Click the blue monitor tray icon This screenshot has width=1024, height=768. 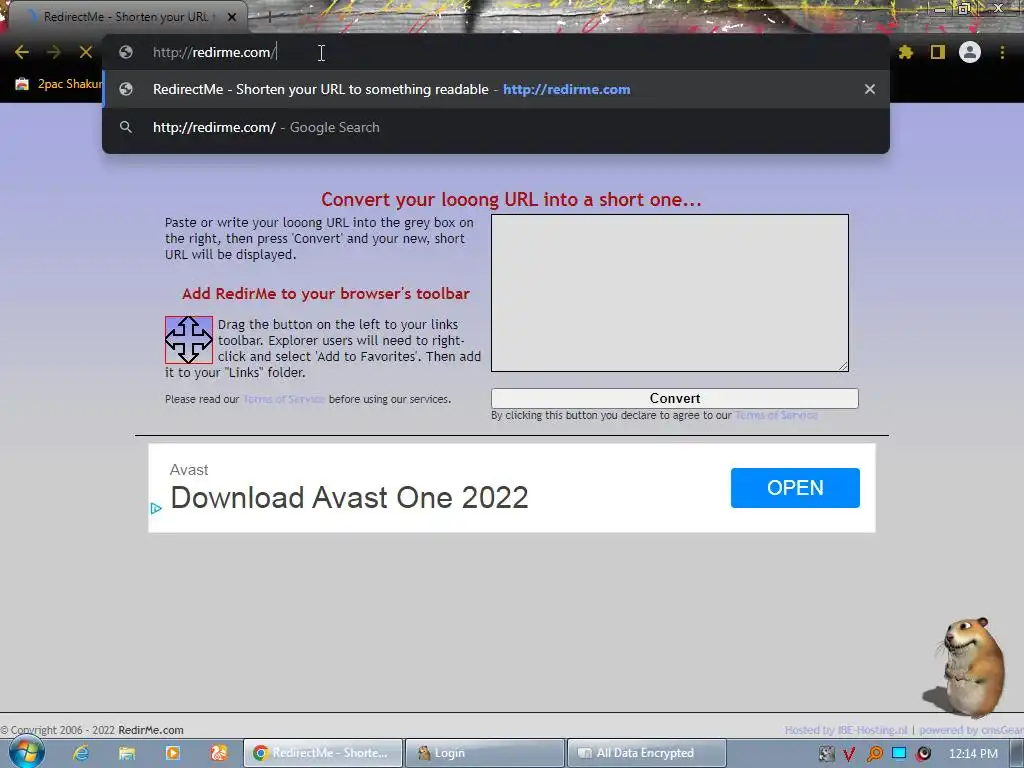[x=899, y=754]
